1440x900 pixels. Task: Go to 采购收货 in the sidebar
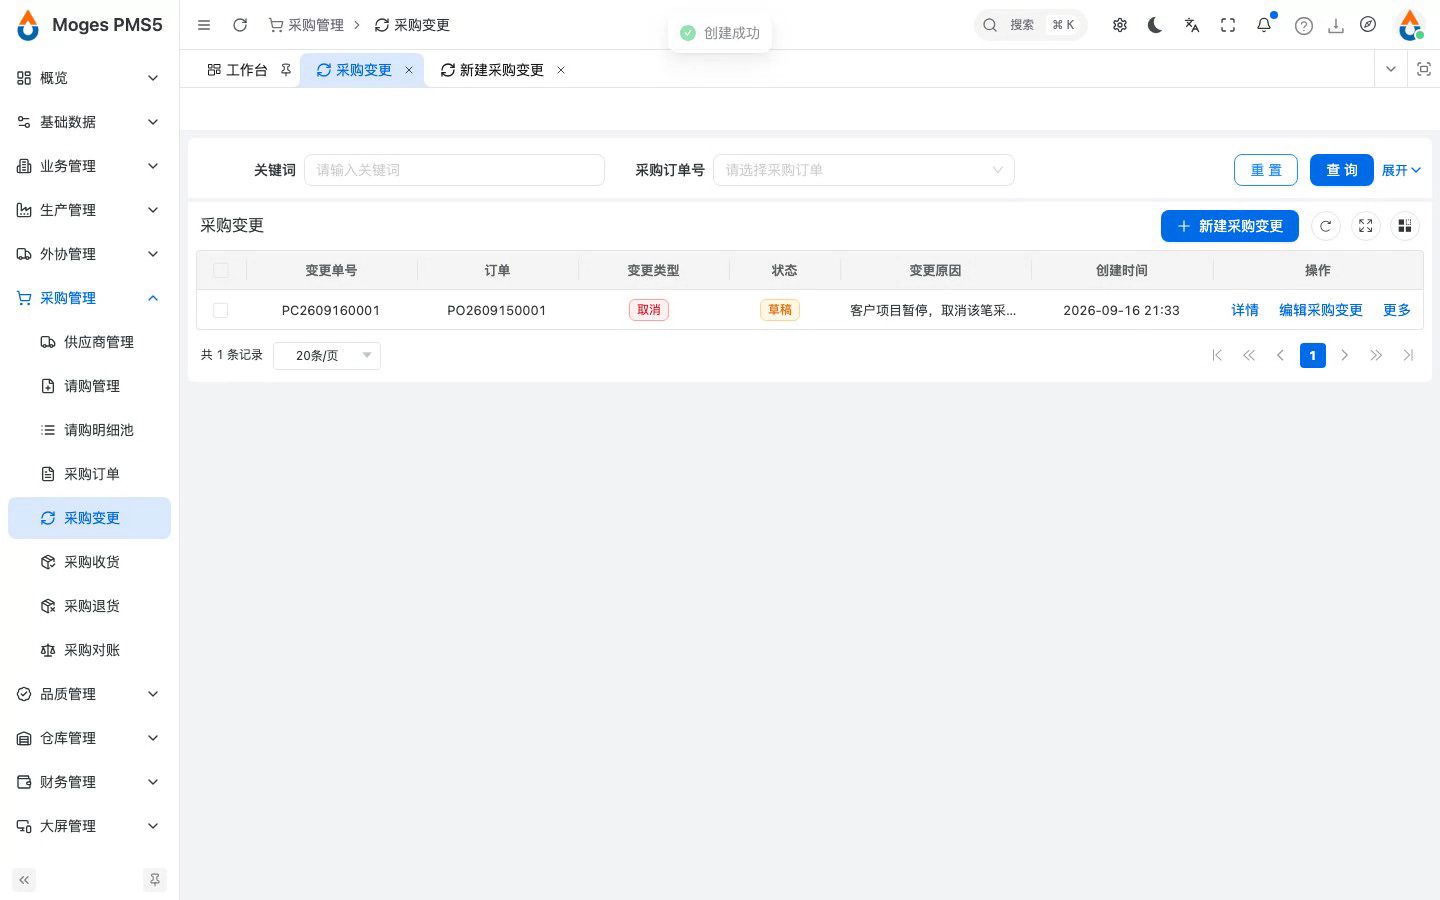tap(89, 562)
